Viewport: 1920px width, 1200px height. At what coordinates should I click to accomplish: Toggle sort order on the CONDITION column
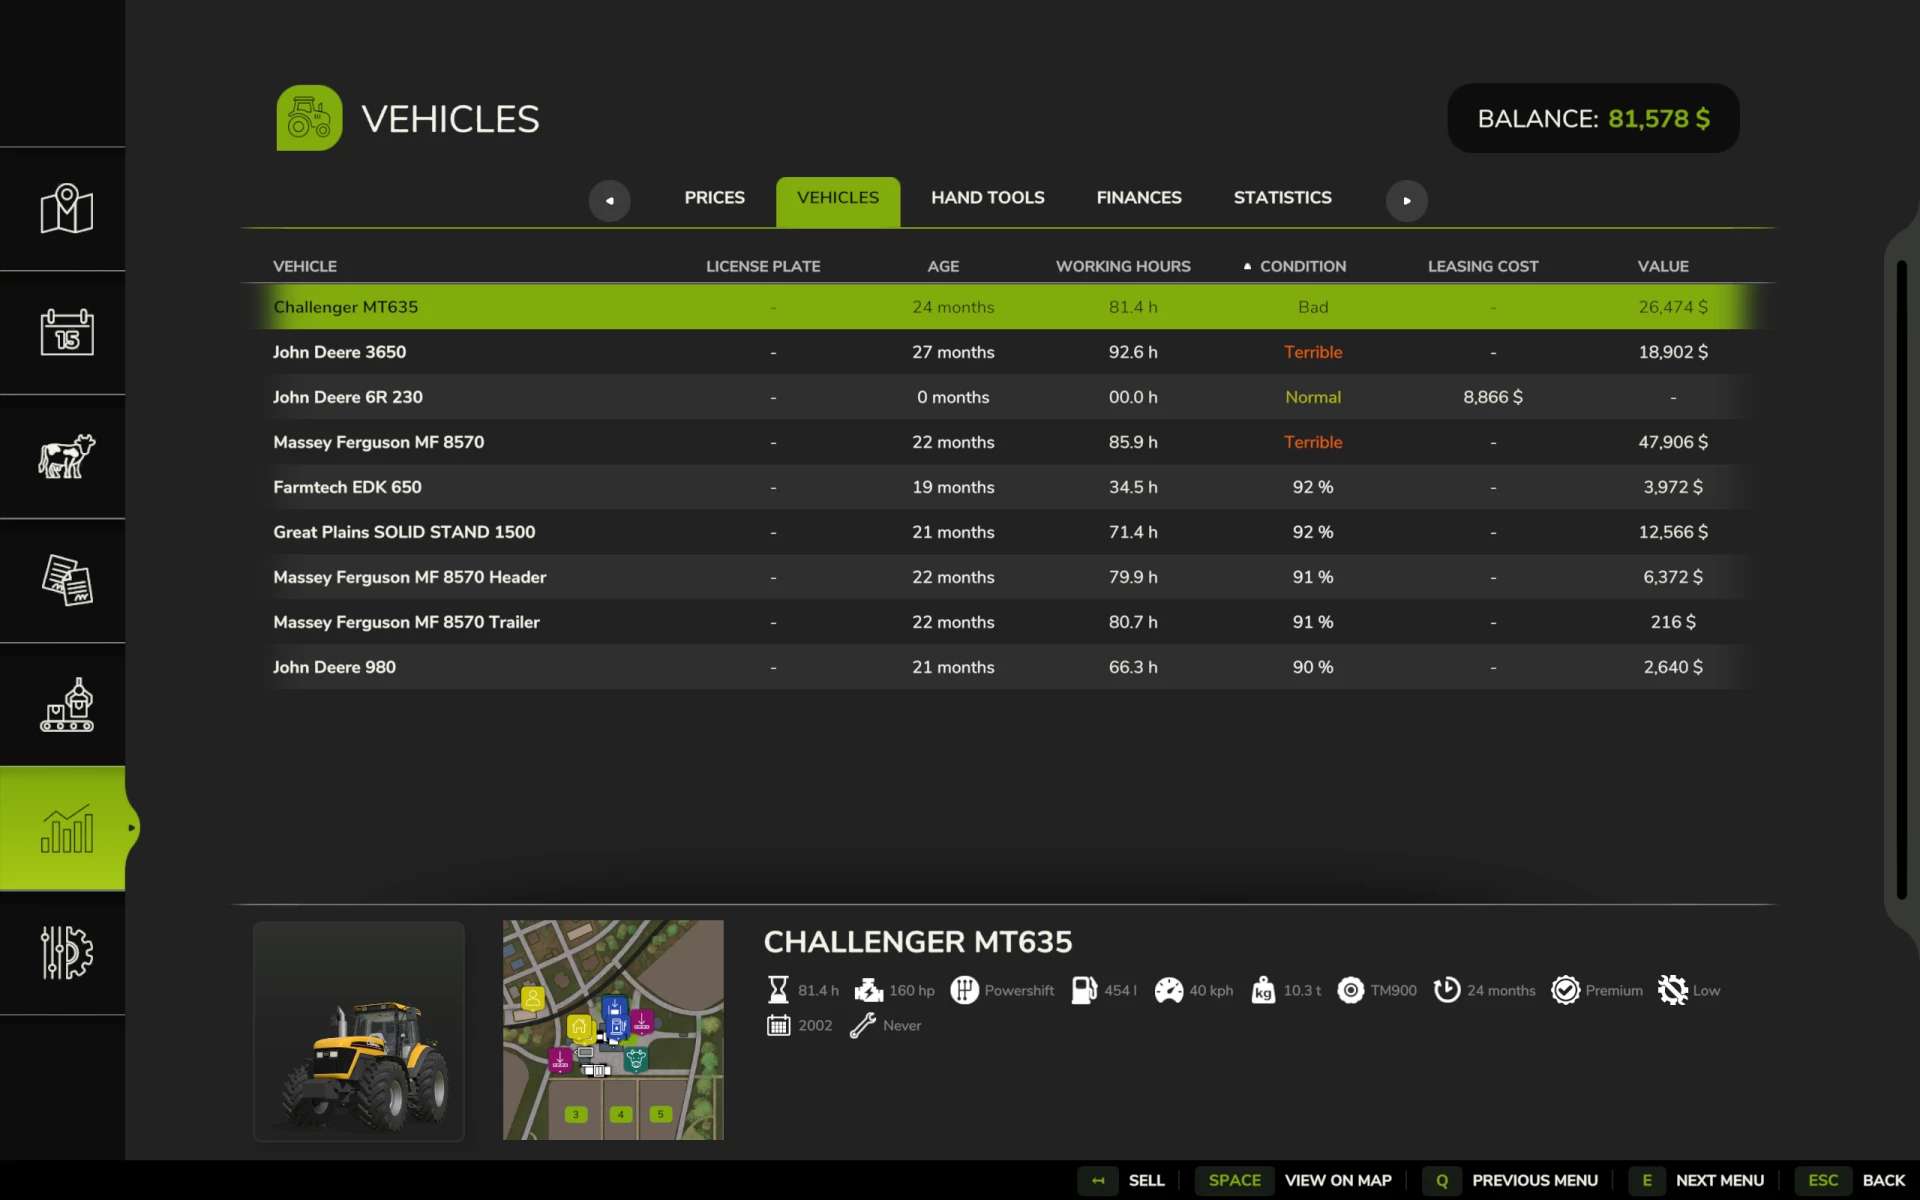click(x=1302, y=266)
